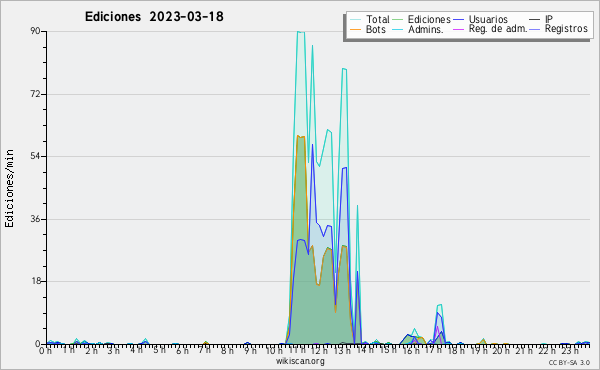This screenshot has width=600, height=370.
Task: Click the y-axis value 54
Action: tap(36, 156)
